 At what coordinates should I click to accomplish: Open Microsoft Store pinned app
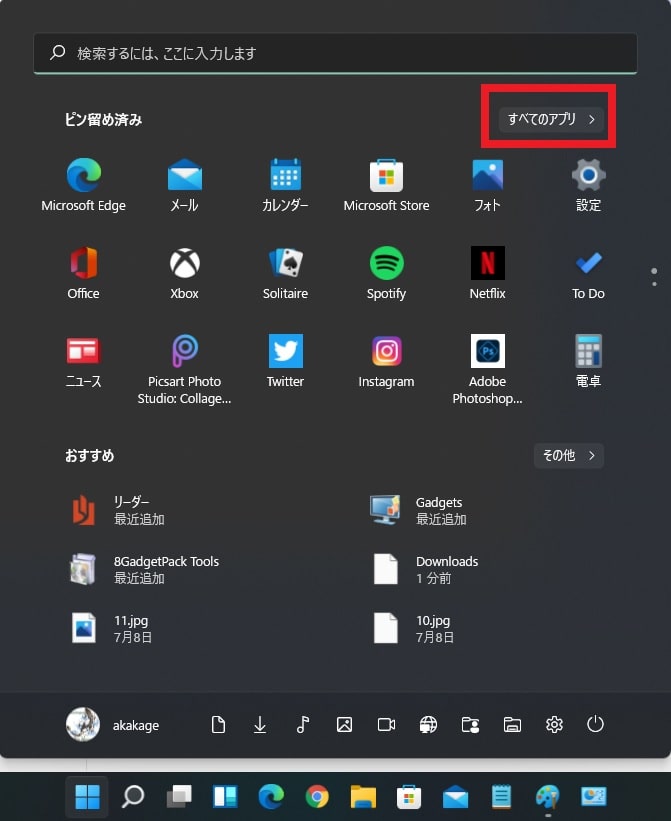pyautogui.click(x=386, y=184)
